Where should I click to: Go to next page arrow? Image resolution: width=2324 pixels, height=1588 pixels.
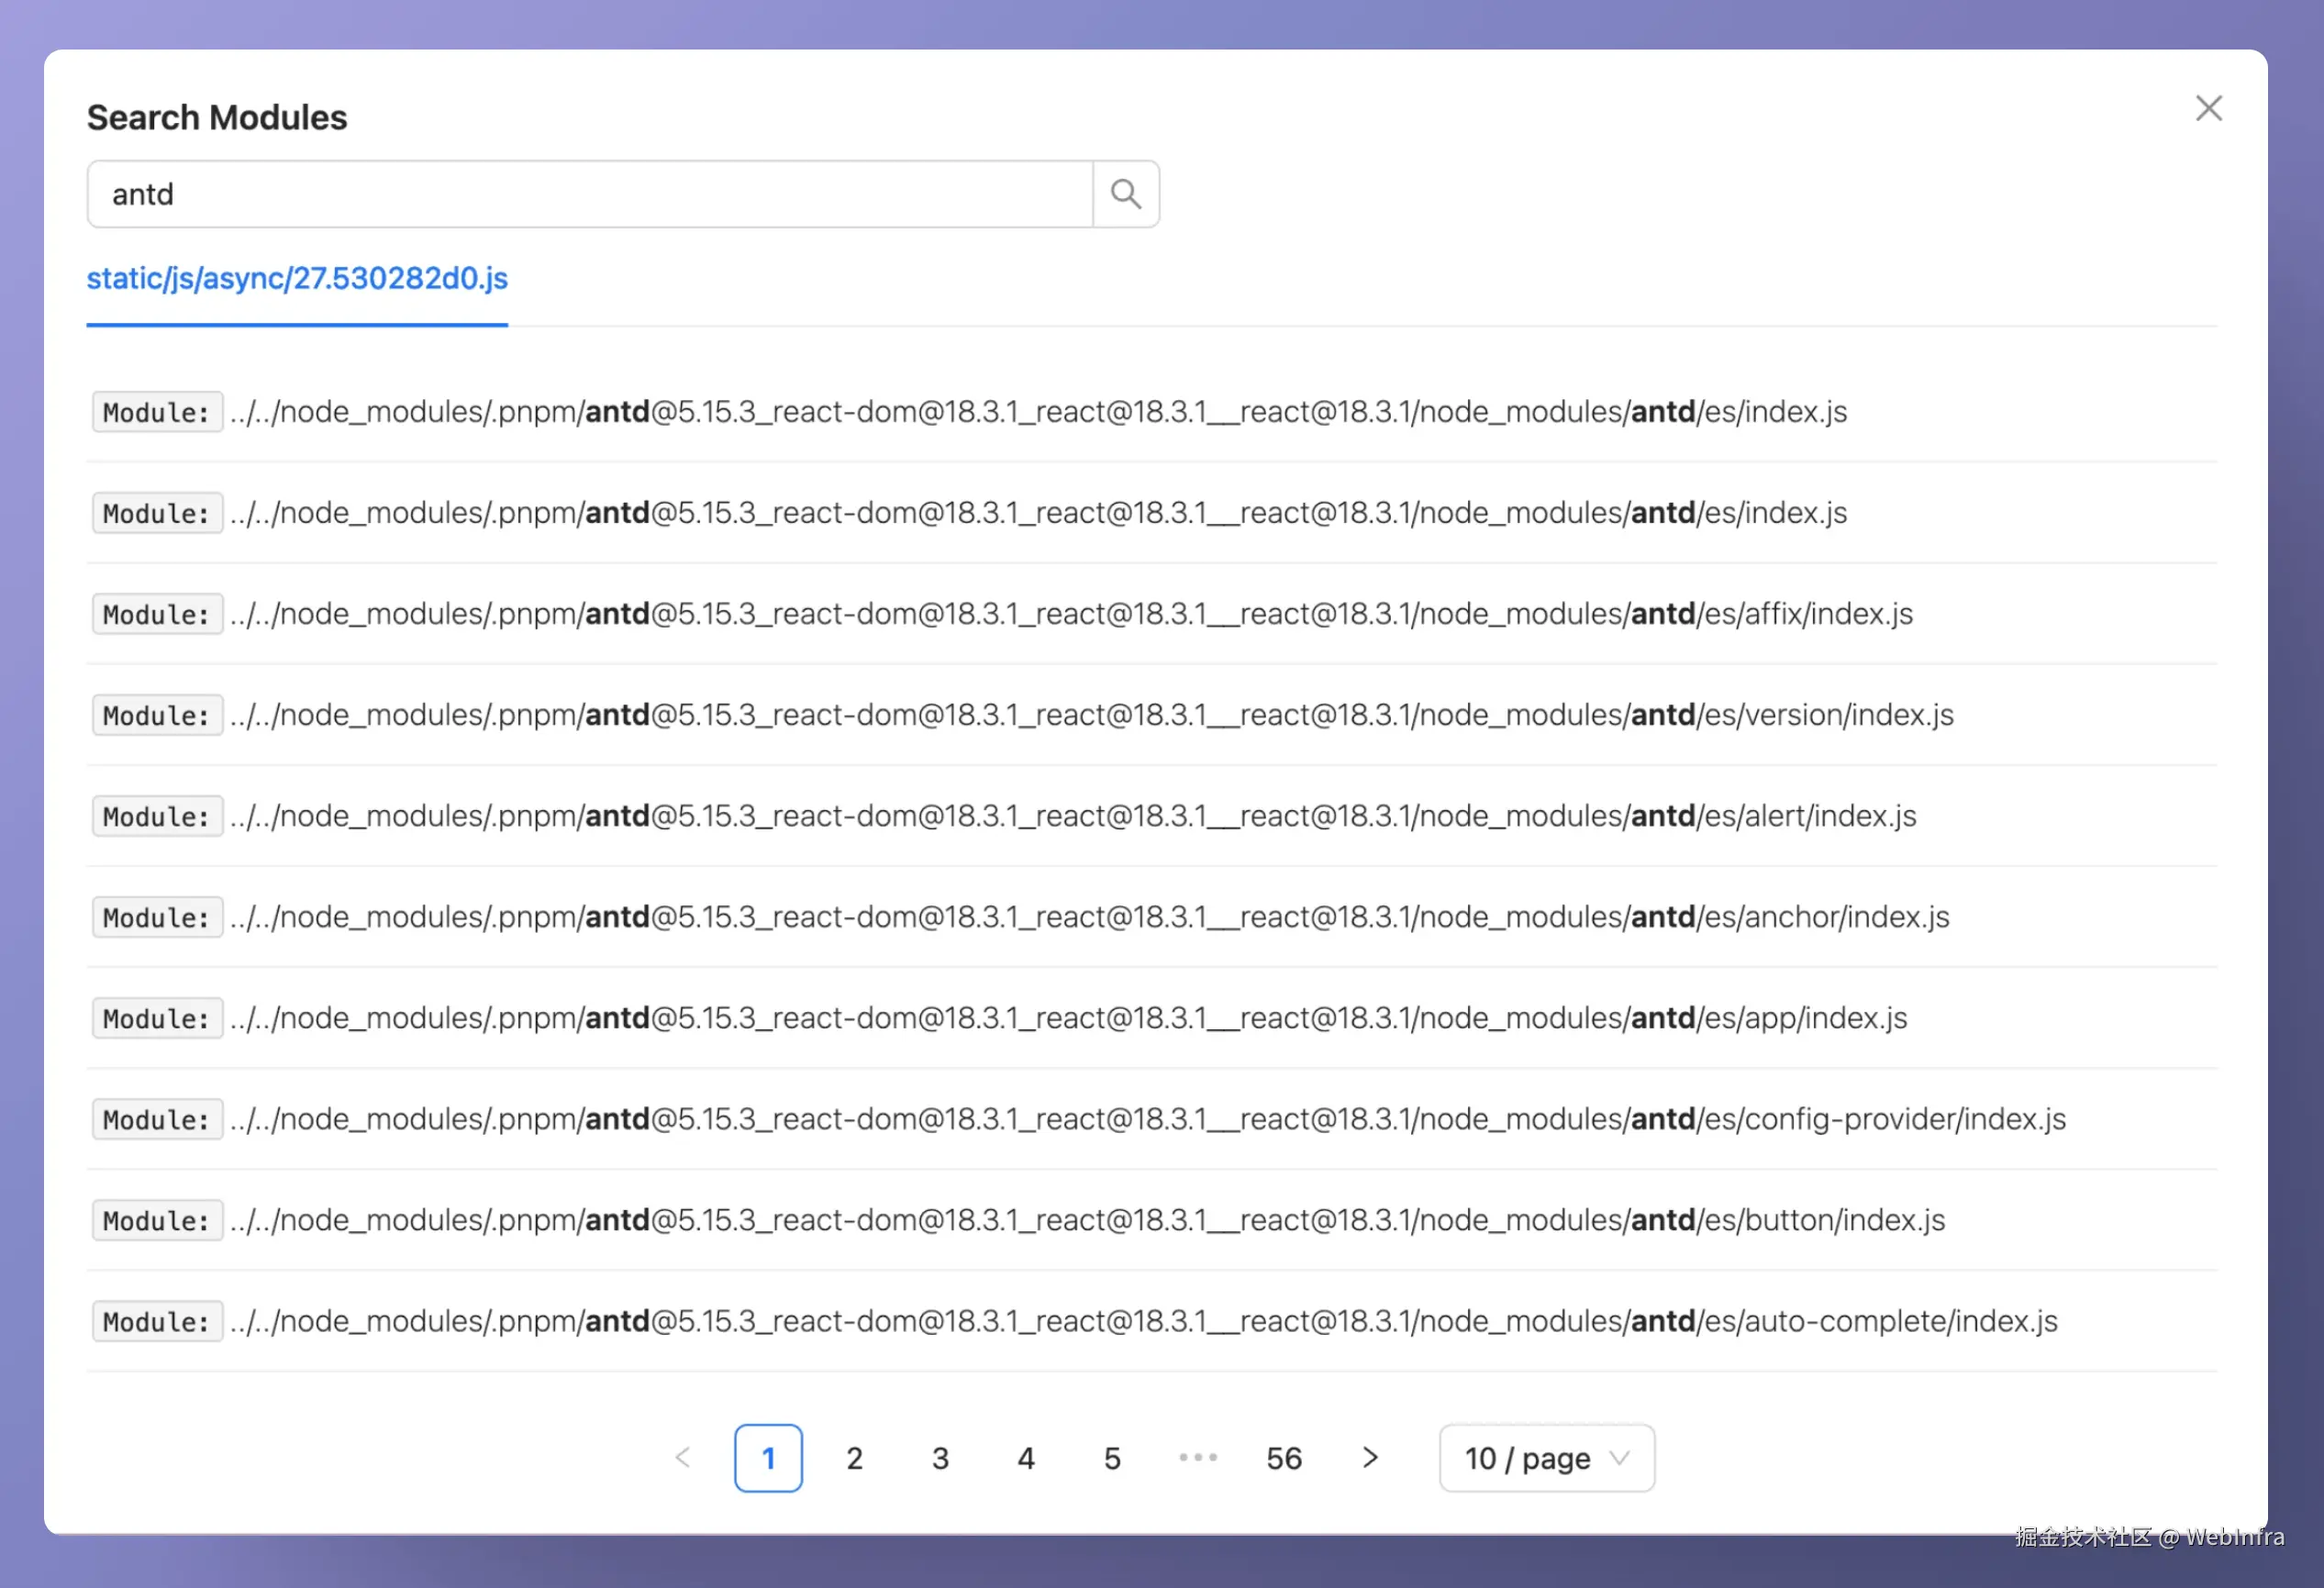tap(1370, 1458)
